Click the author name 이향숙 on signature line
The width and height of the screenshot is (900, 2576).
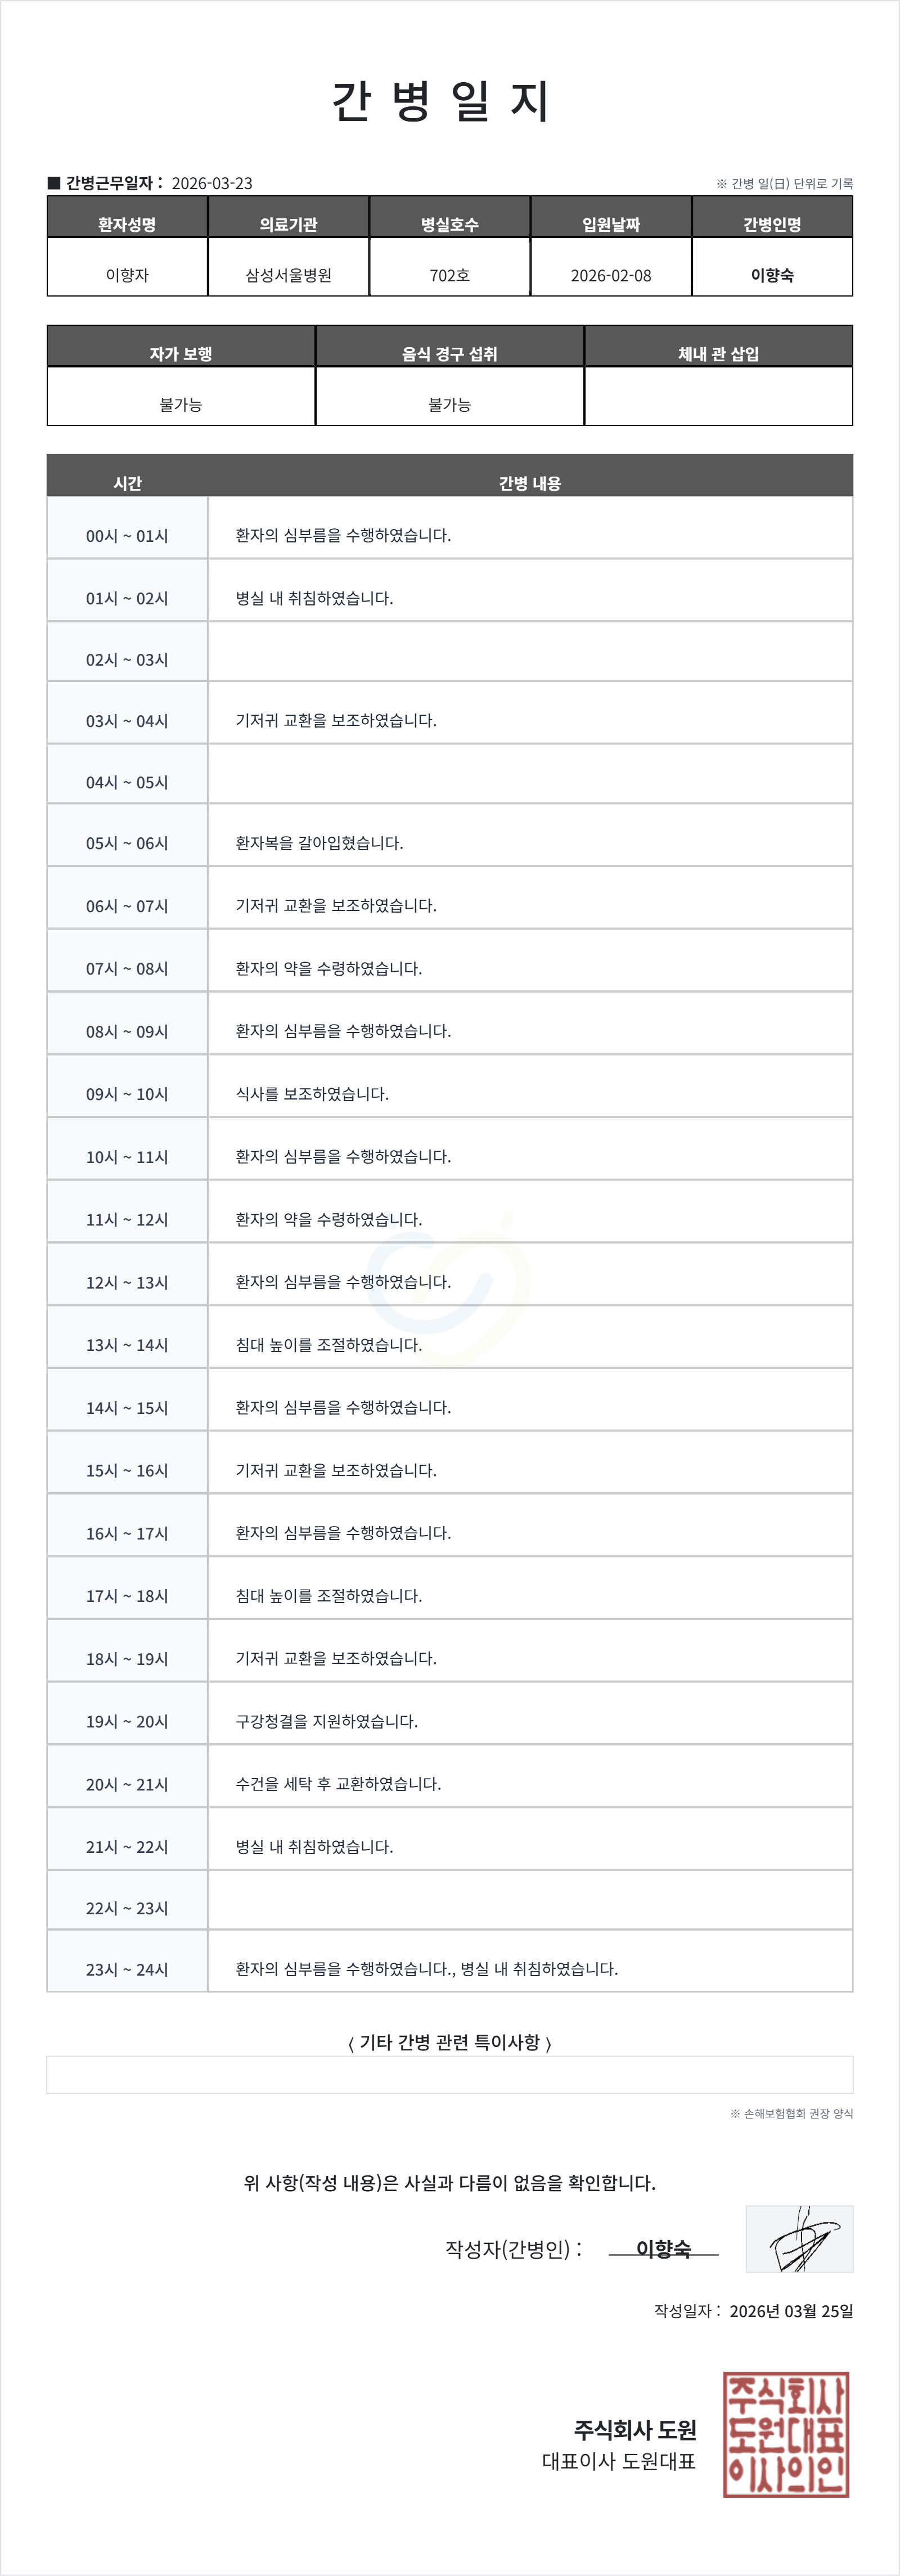[x=663, y=2248]
